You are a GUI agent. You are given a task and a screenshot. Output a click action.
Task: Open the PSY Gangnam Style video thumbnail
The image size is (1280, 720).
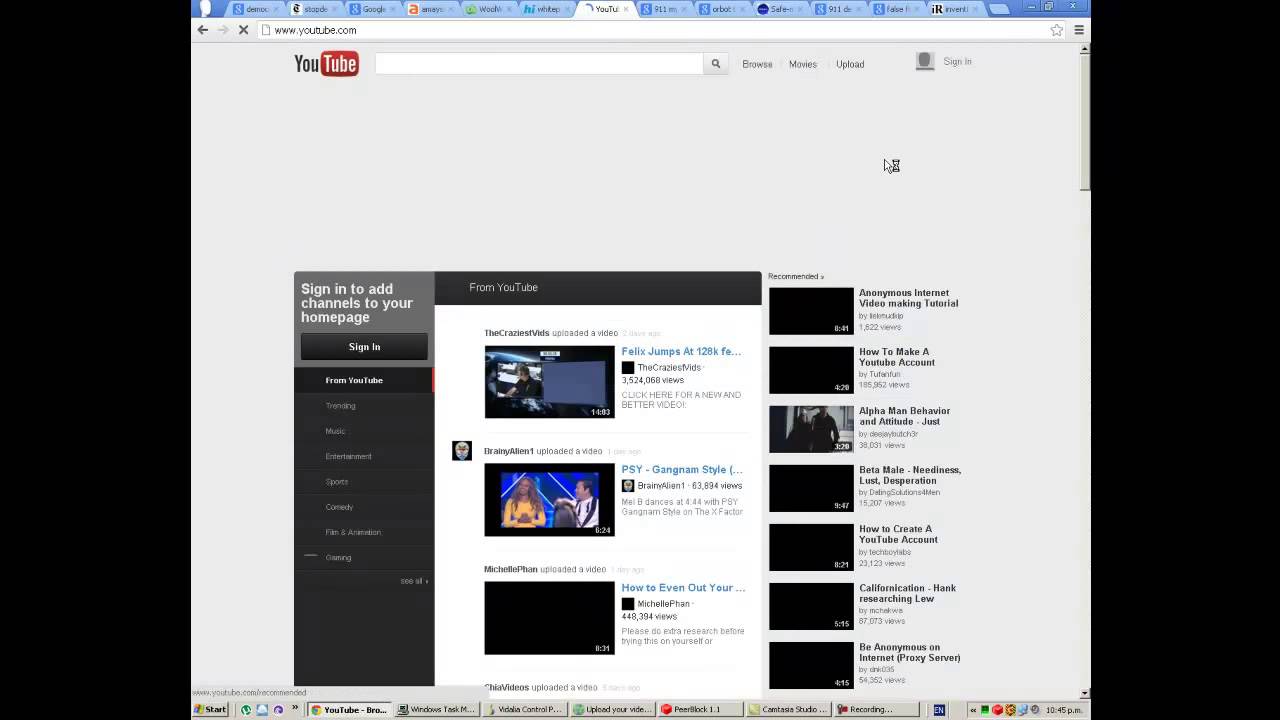(549, 500)
